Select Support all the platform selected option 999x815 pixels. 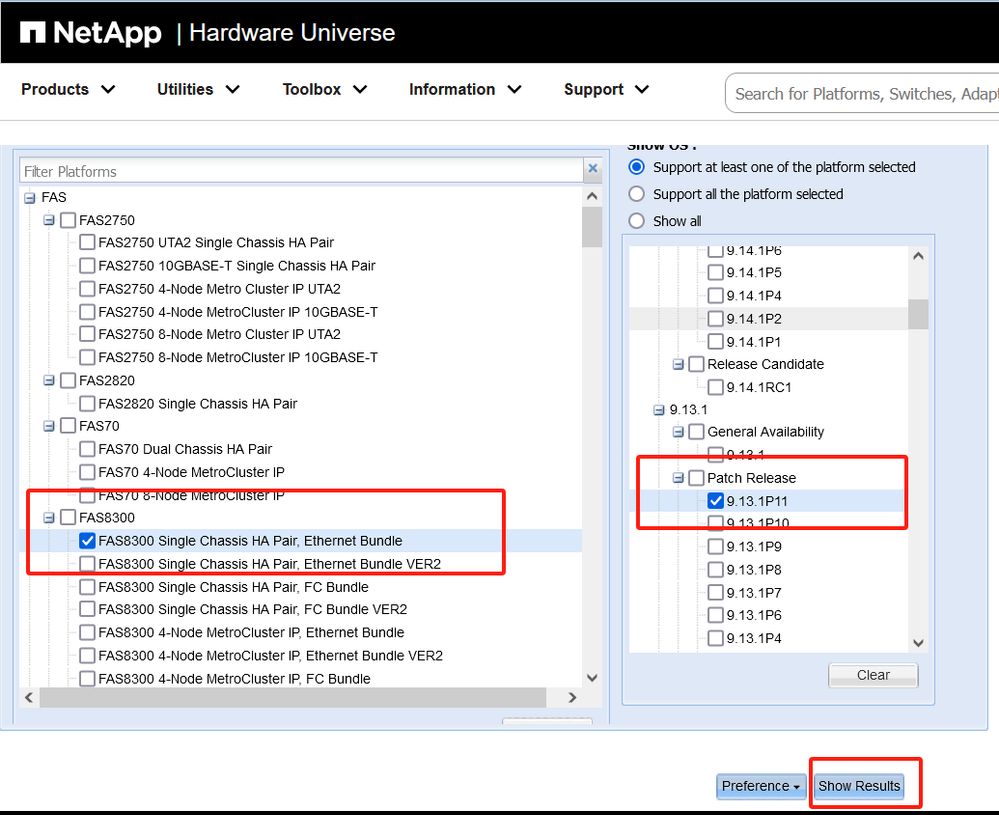pos(636,194)
